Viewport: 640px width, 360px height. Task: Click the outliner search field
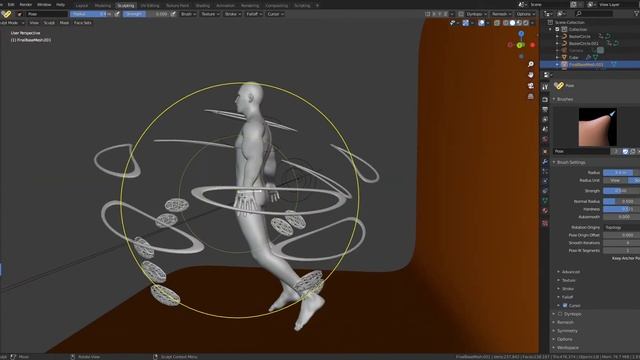pos(593,13)
